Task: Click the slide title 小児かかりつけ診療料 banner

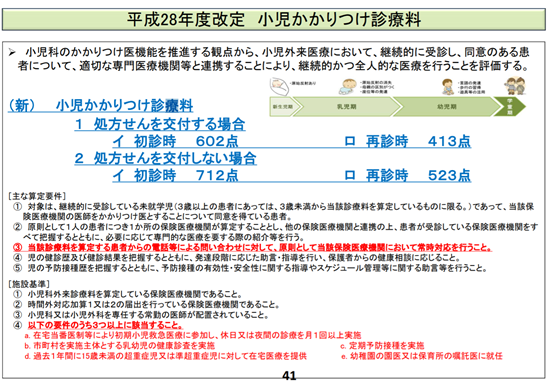Action: click(x=274, y=20)
